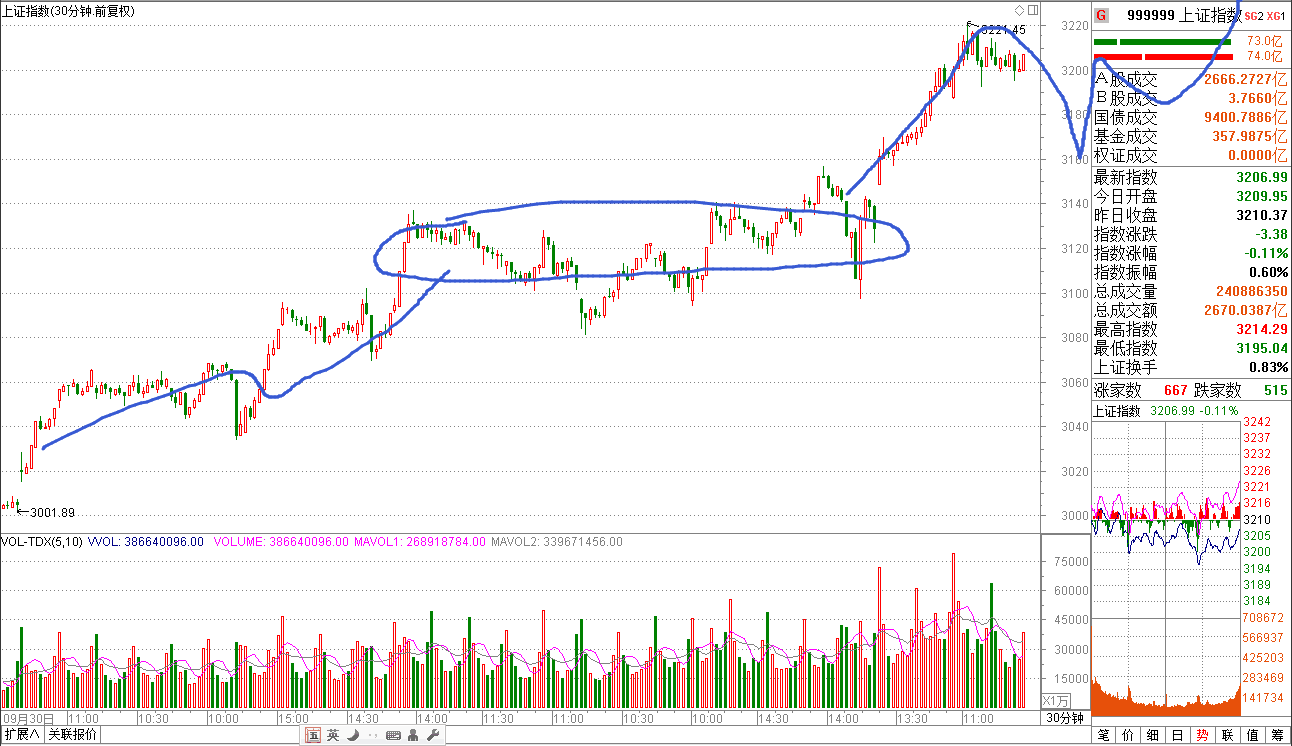Screen dimensions: 1292x746
Task: Click the XG1 indicator in quote header
Action: coord(1276,15)
